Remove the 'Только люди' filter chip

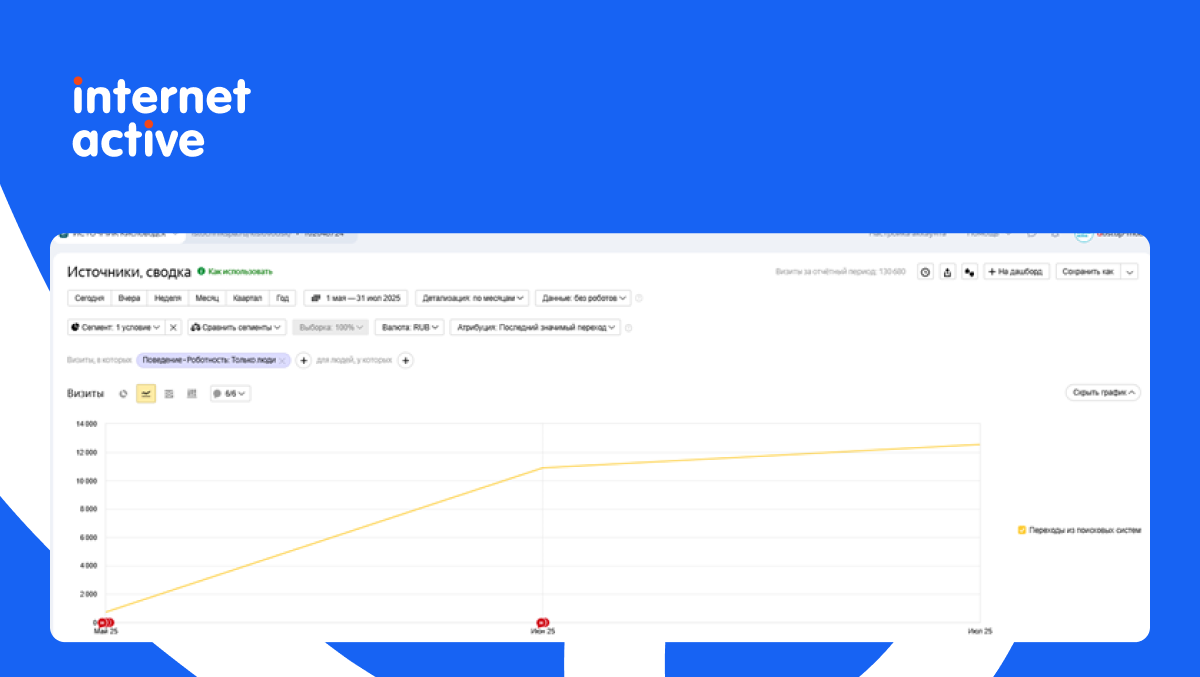282,360
